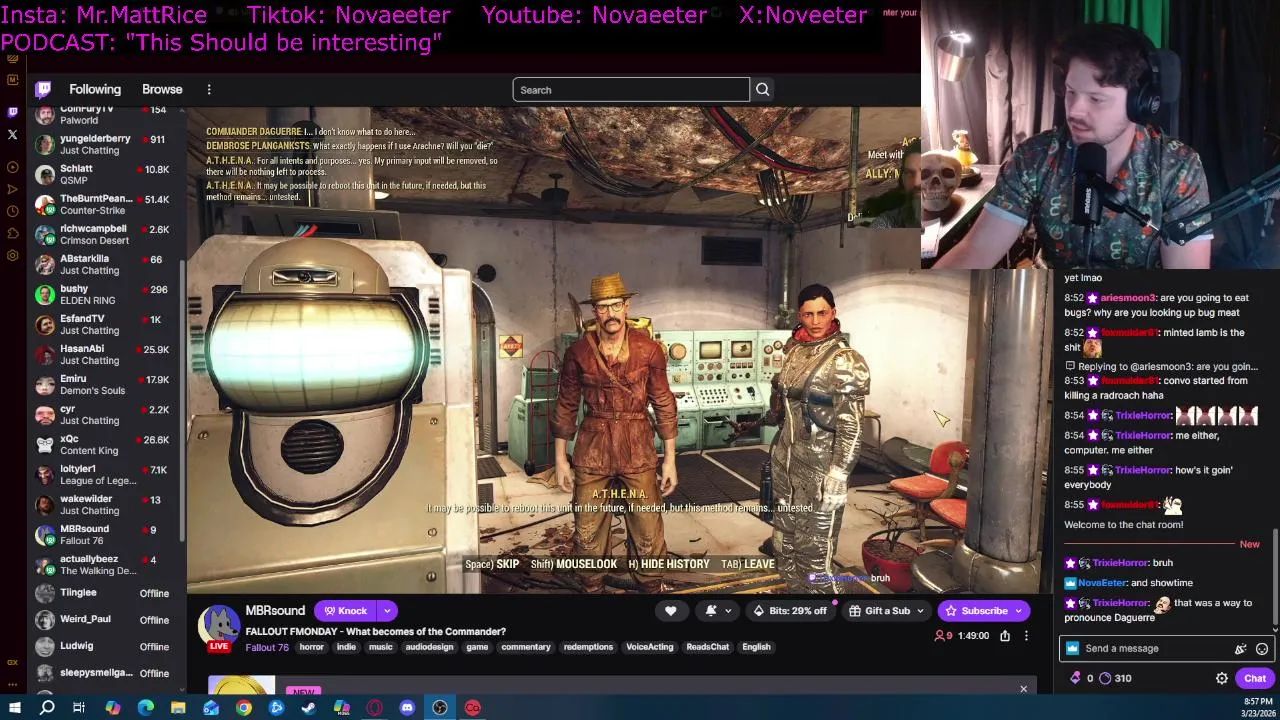Open the MBRsound channel name link
The image size is (1280, 720).
[275, 611]
